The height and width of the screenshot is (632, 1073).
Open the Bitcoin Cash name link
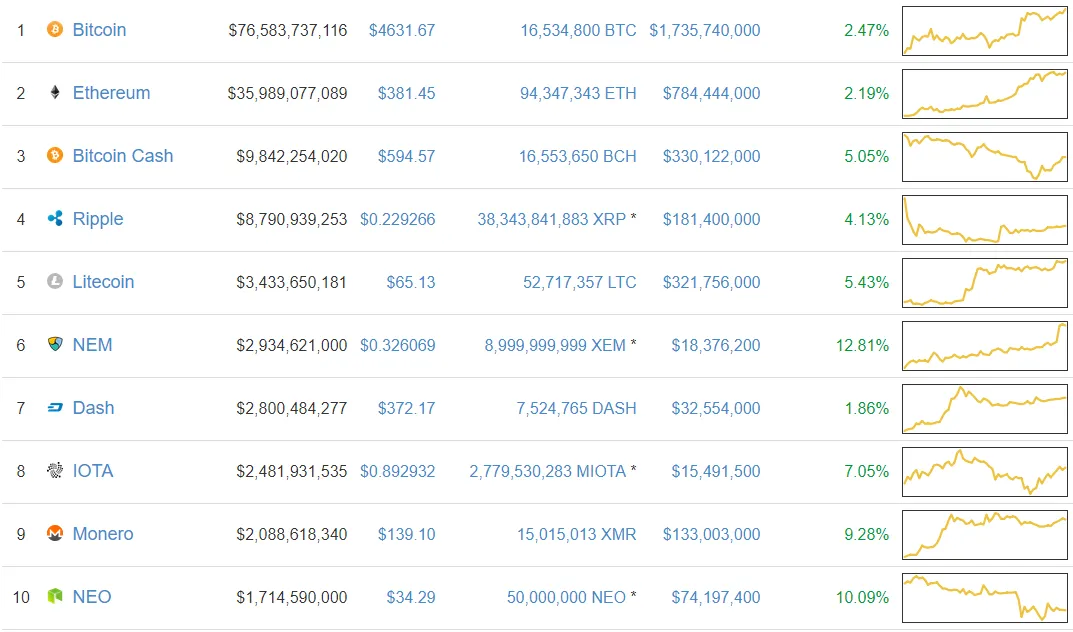click(x=123, y=156)
